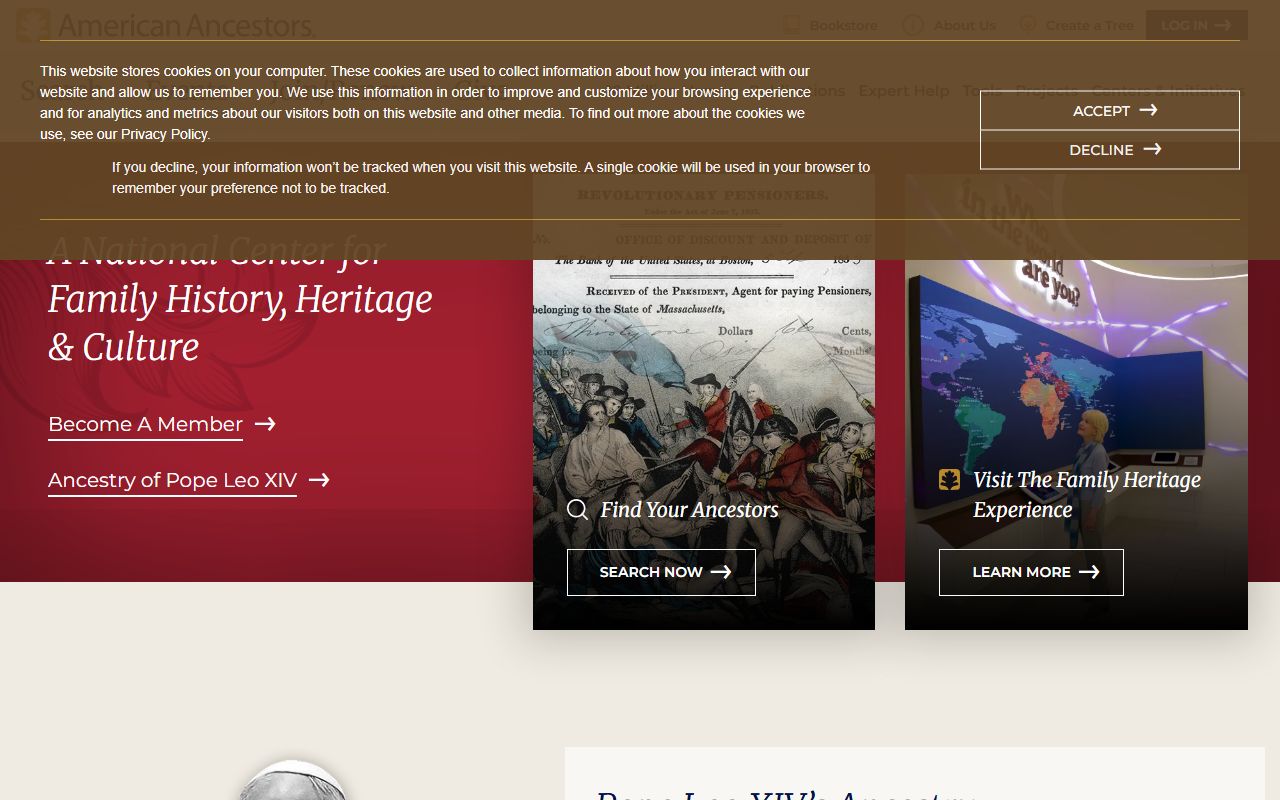Image resolution: width=1280 pixels, height=800 pixels.
Task: Click the SEARCH NOW button
Action: click(x=661, y=572)
